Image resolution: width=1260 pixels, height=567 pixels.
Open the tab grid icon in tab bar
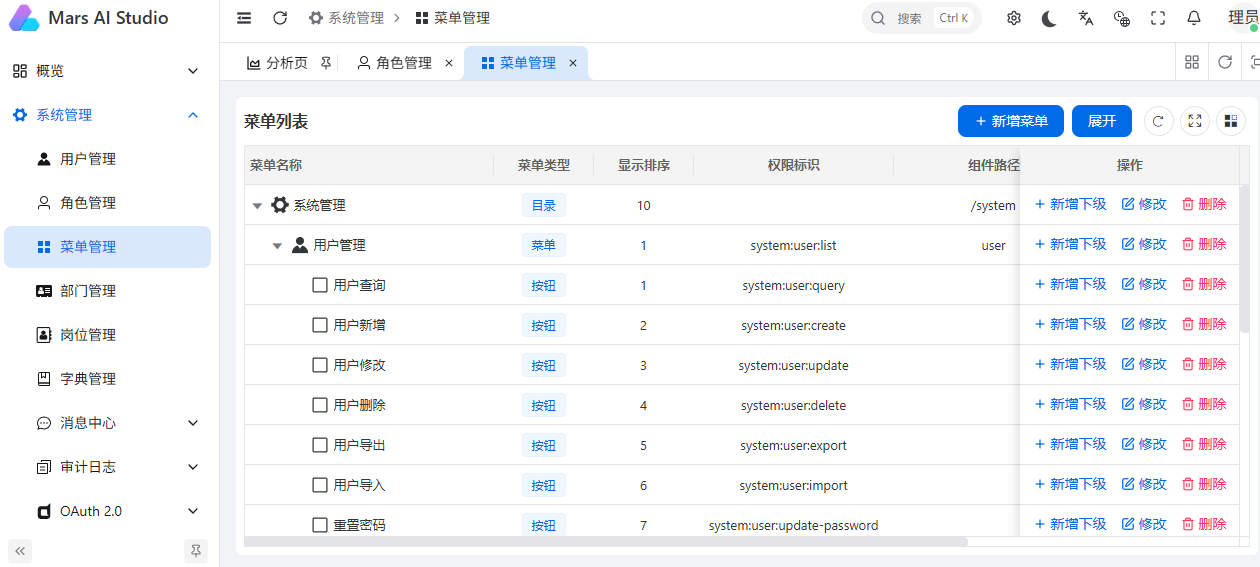pos(1192,62)
